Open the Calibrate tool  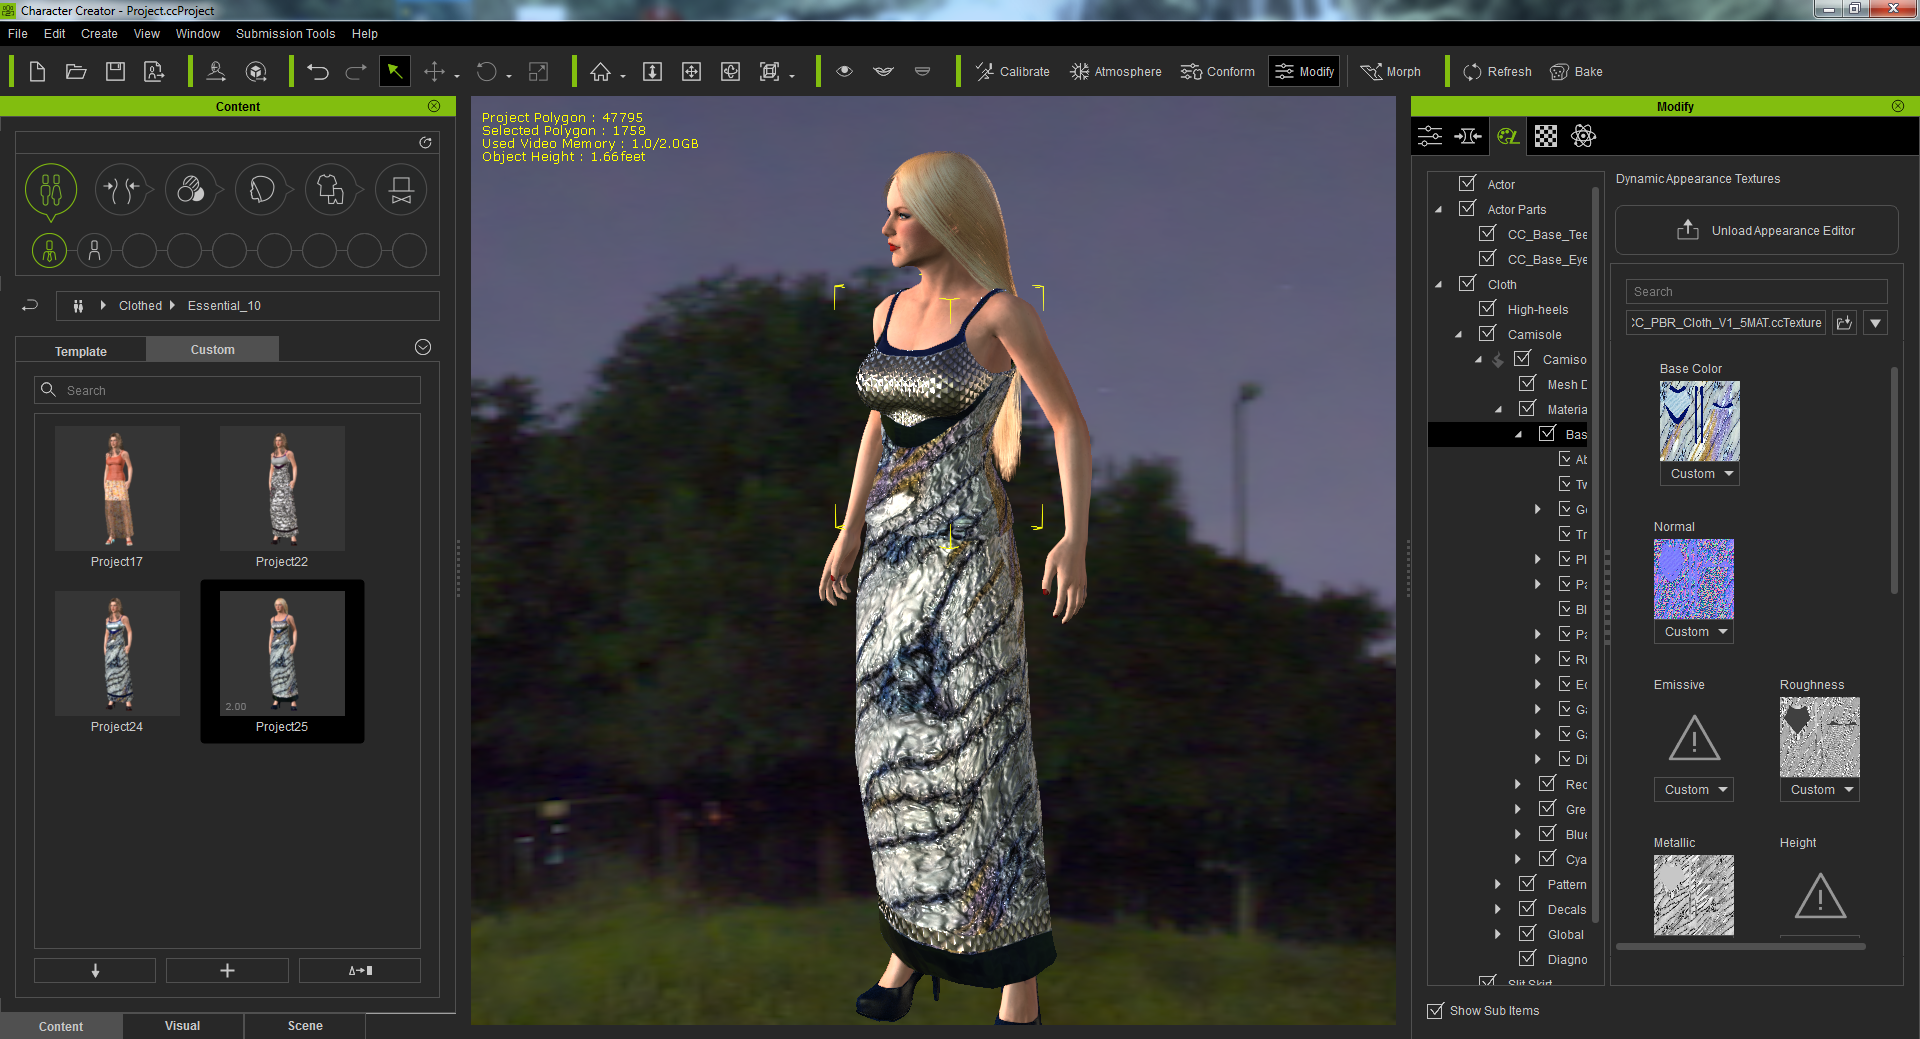click(x=1013, y=72)
